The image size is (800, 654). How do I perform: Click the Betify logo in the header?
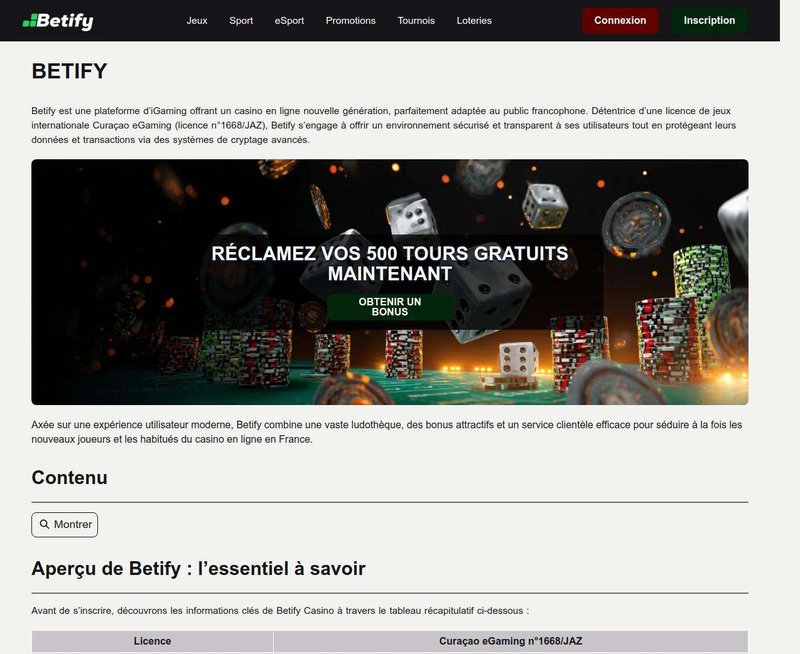(x=58, y=21)
